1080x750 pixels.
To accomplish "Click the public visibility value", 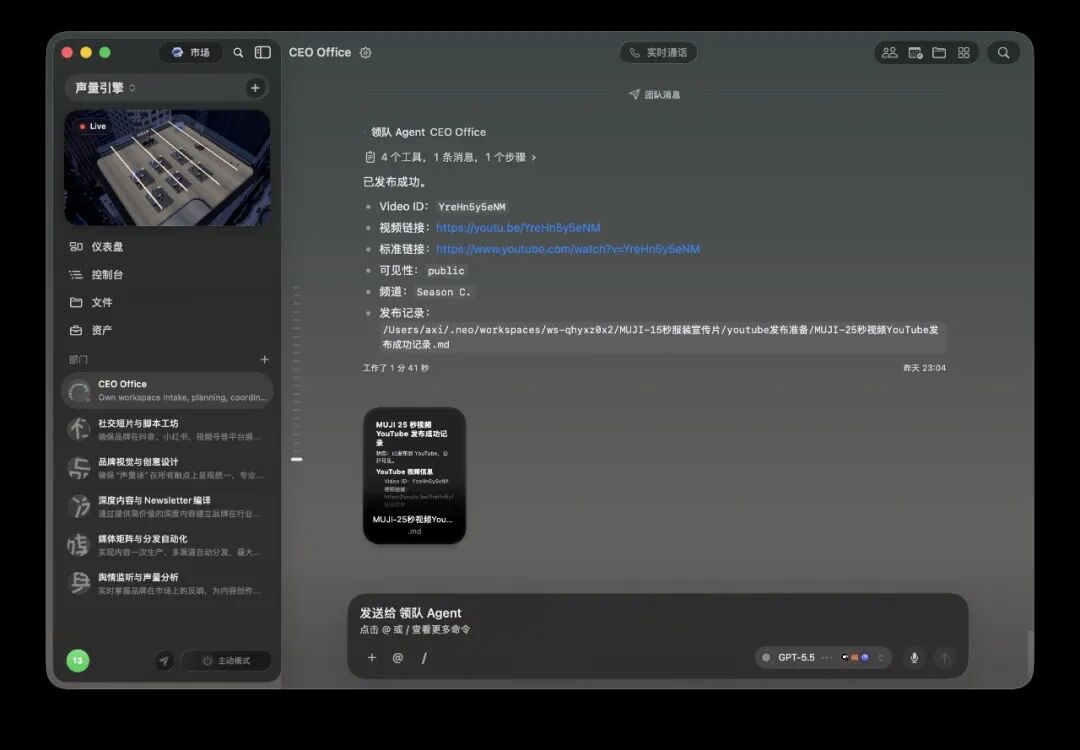I will point(446,271).
